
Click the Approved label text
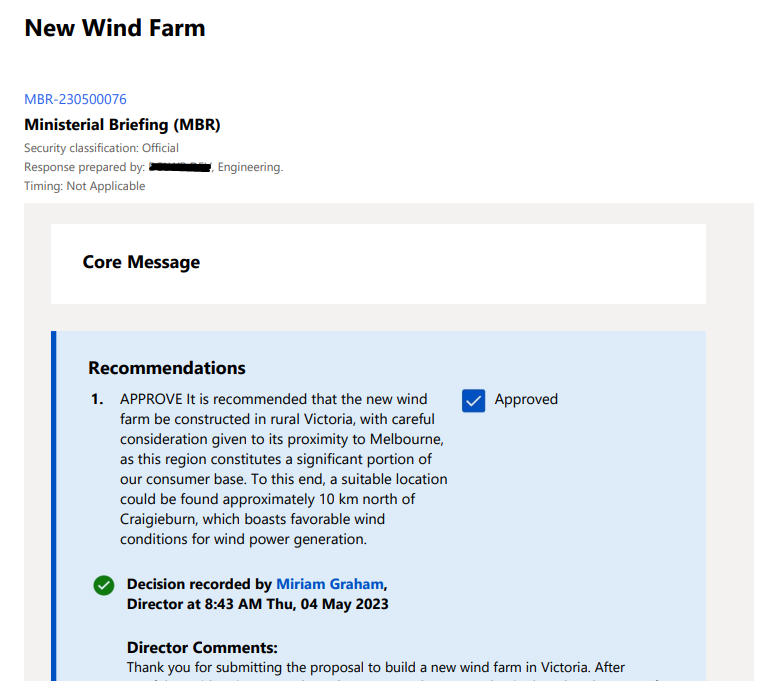coord(526,399)
